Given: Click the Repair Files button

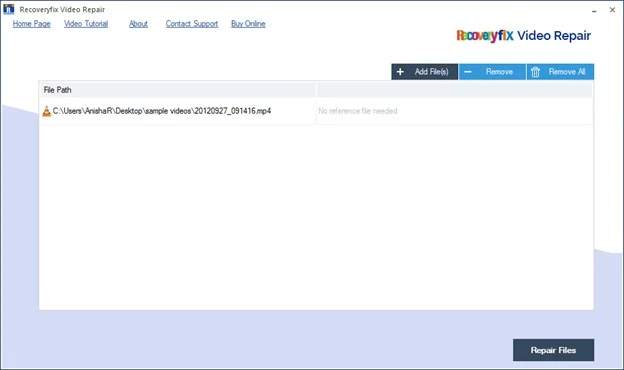Looking at the screenshot, I should 554,350.
